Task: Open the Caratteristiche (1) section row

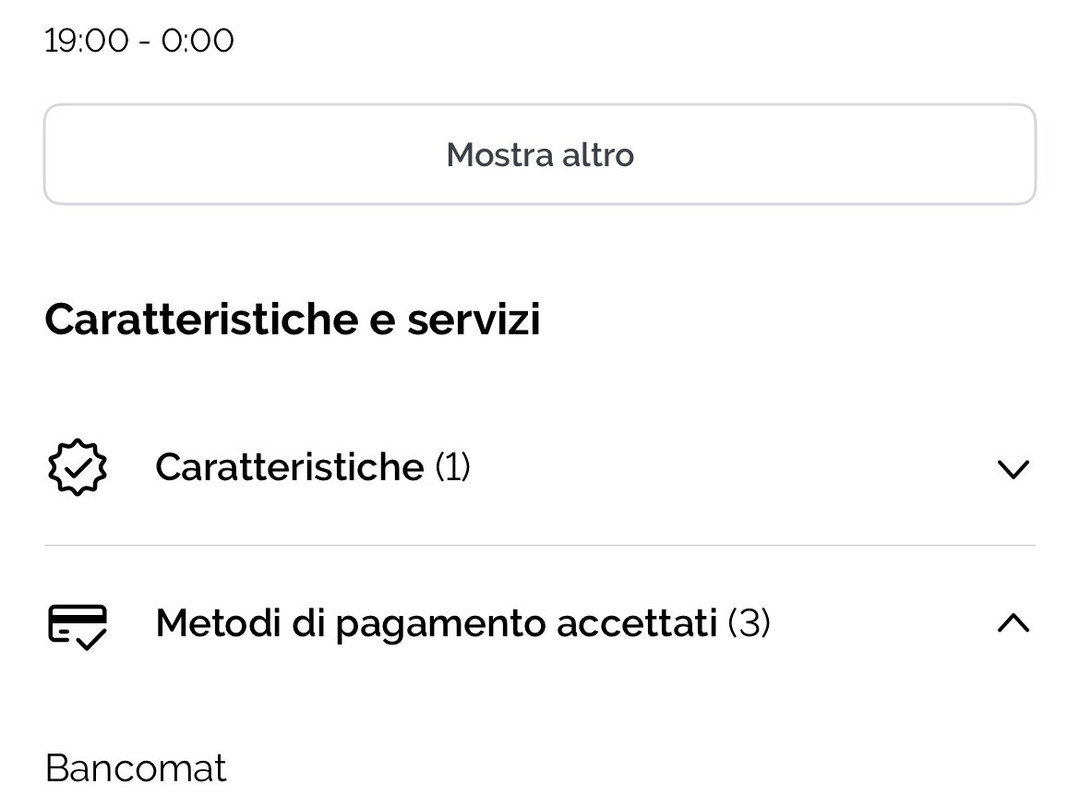Action: pos(540,468)
